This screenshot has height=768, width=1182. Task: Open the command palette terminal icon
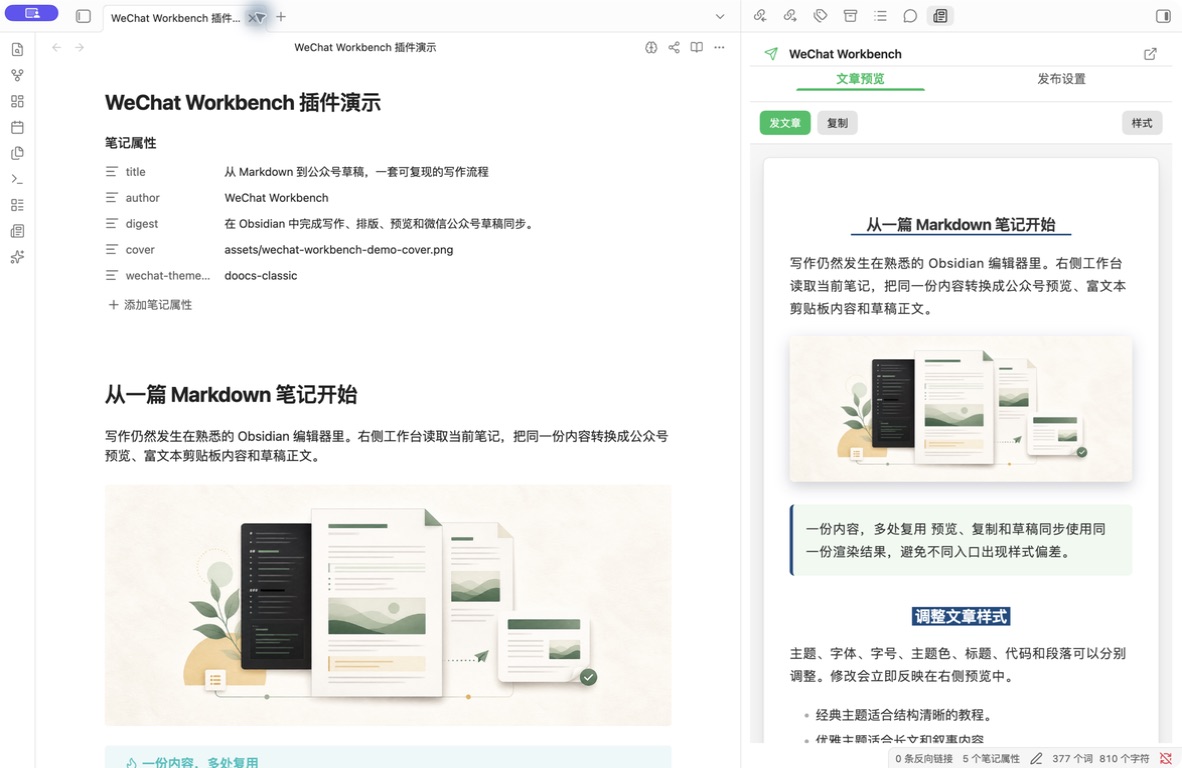coord(17,179)
